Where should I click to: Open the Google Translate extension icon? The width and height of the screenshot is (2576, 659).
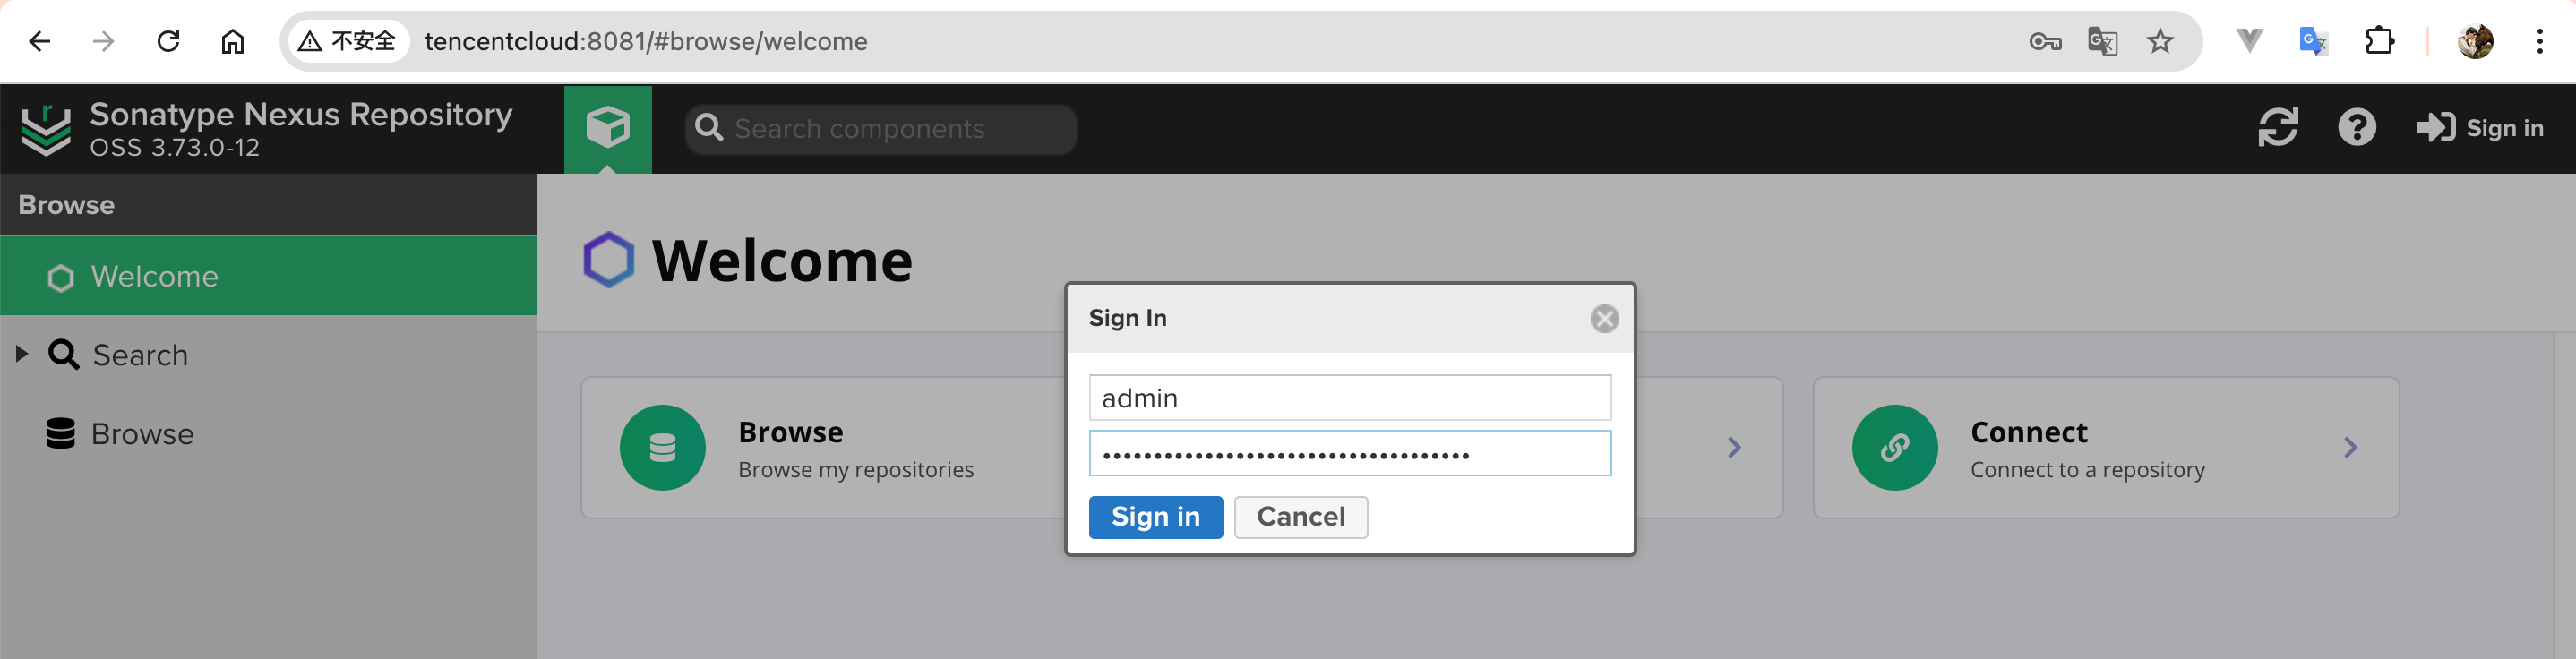coord(2313,41)
